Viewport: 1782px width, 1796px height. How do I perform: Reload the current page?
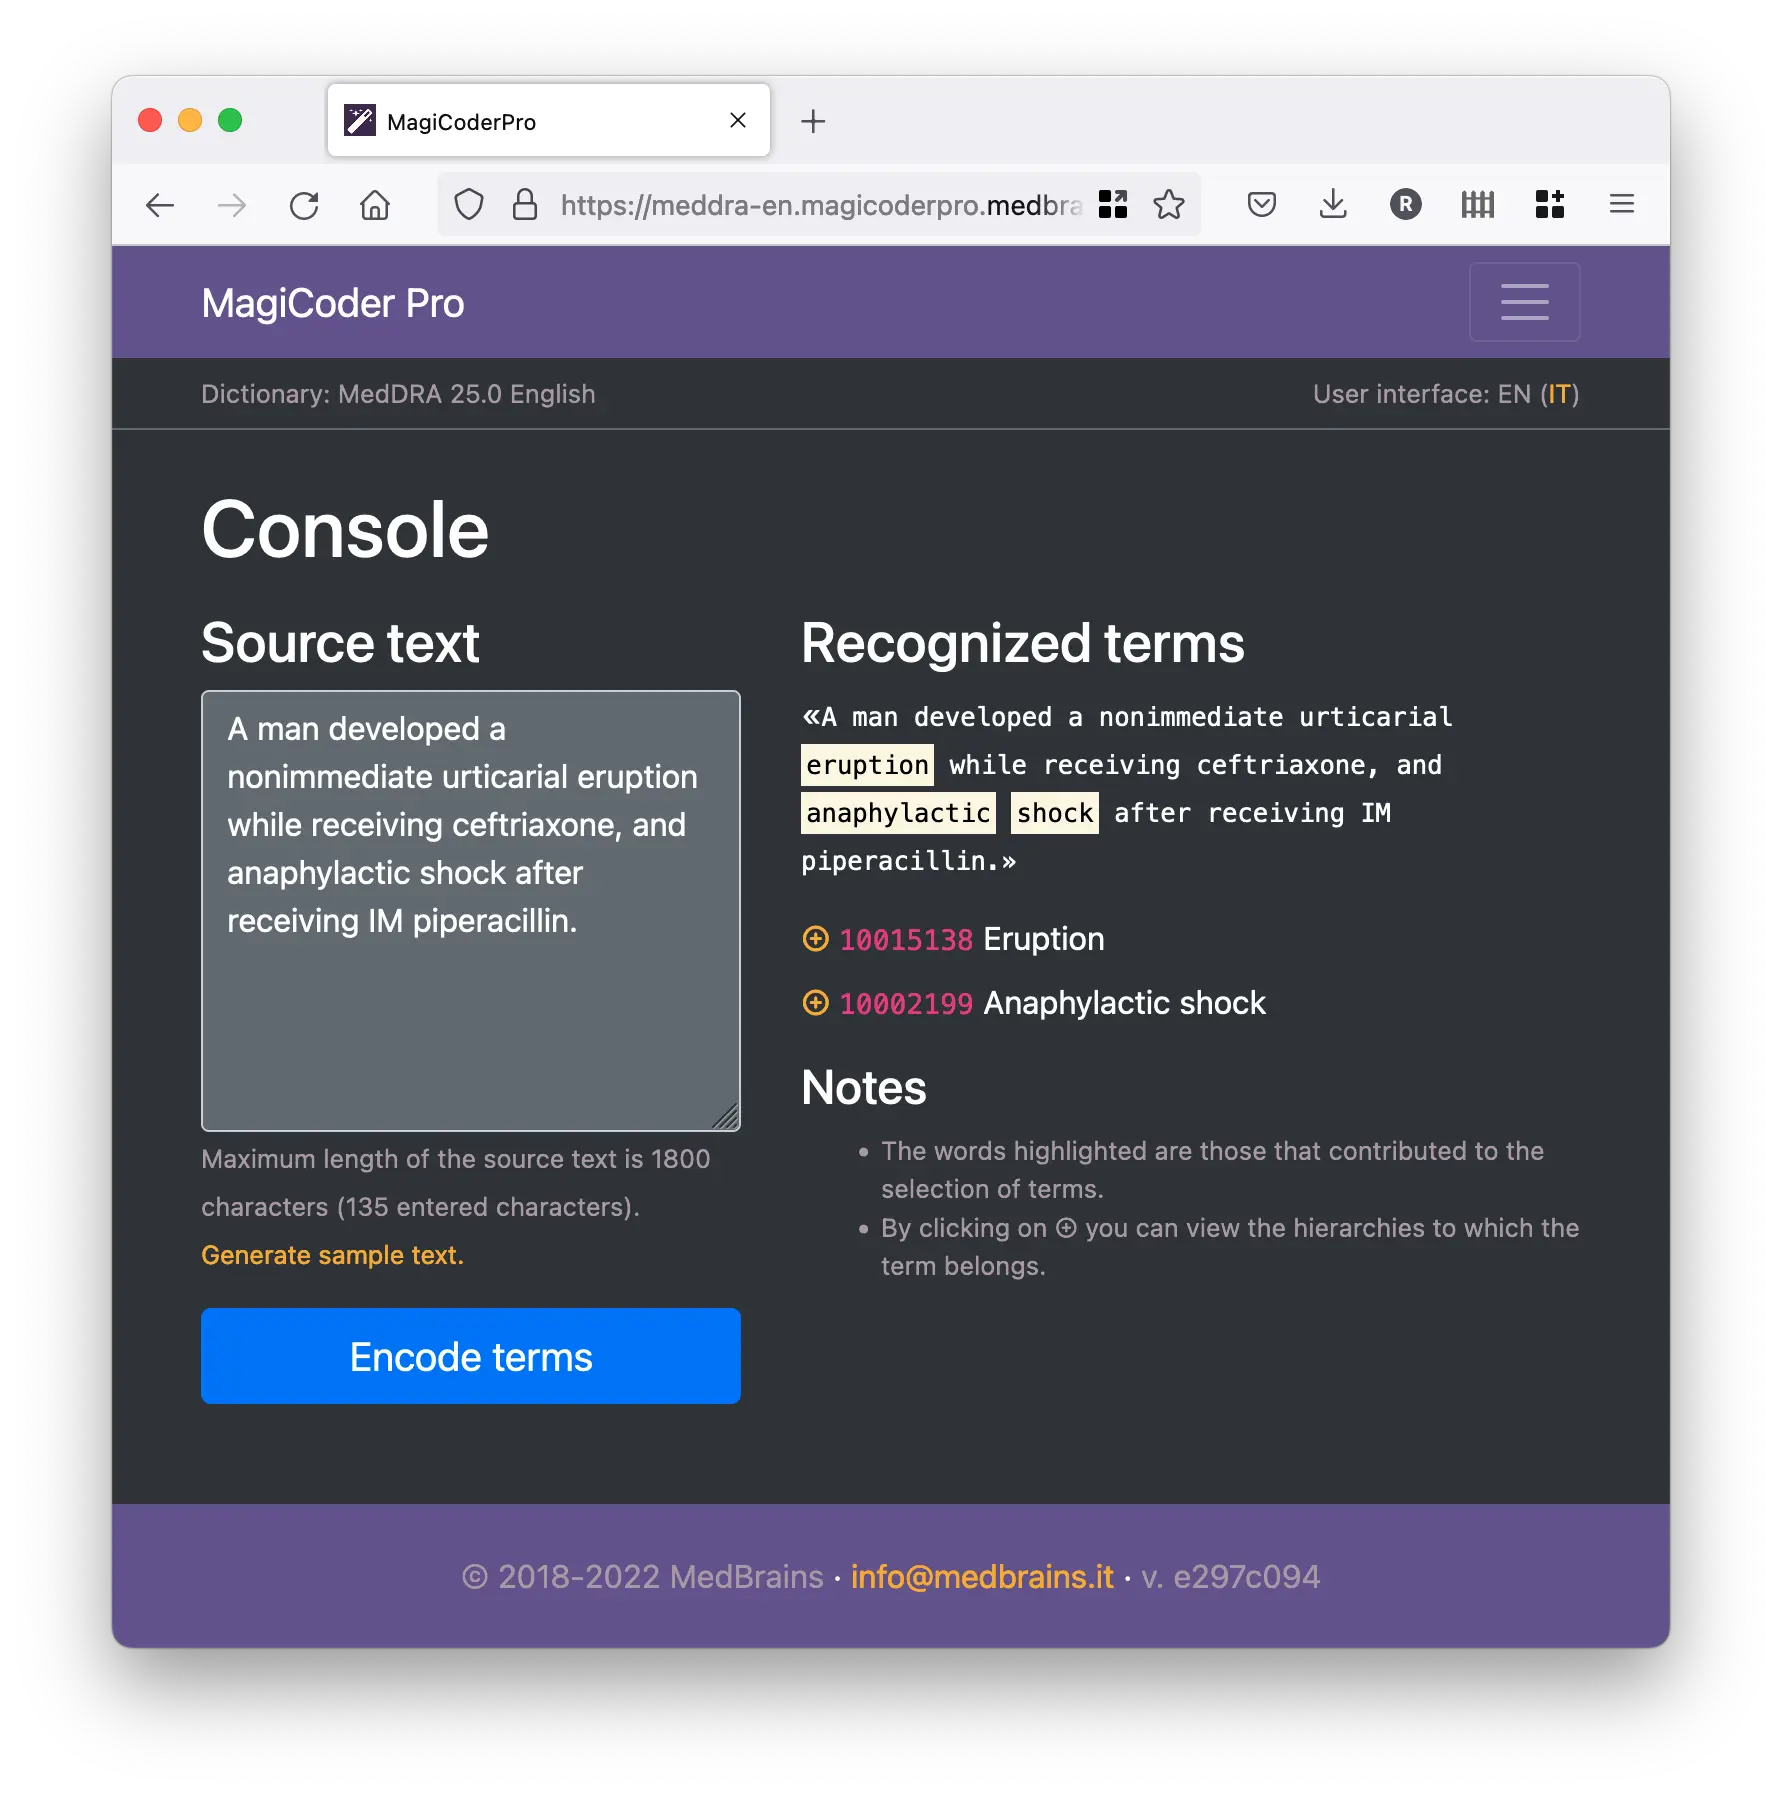pyautogui.click(x=304, y=206)
